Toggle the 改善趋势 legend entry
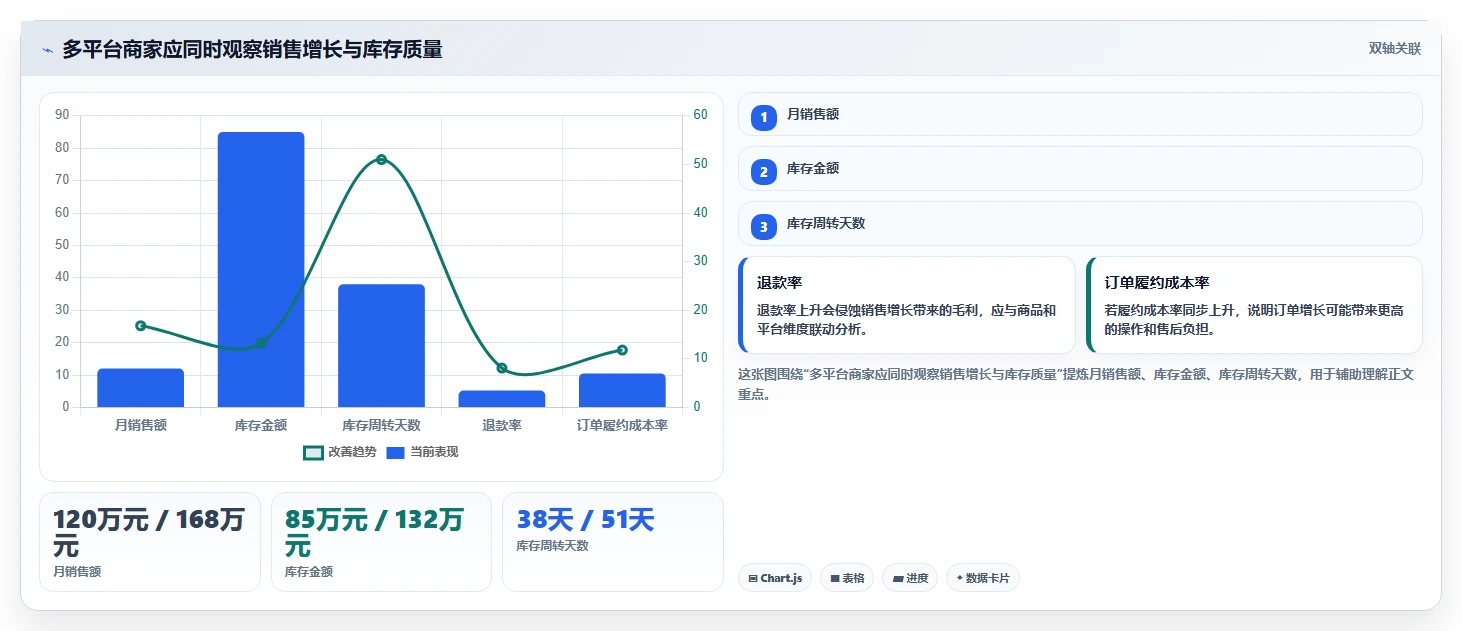 tap(340, 452)
